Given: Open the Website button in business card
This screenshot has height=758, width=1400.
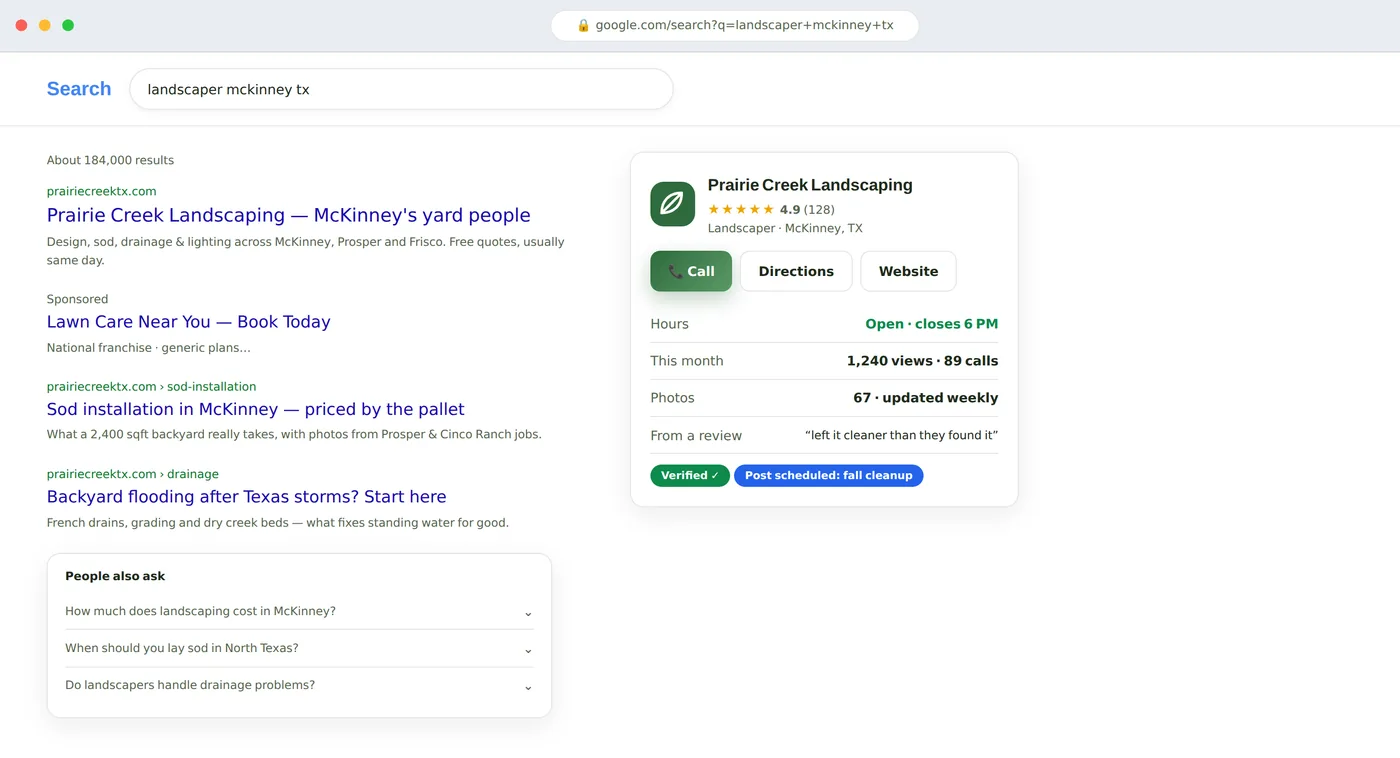Looking at the screenshot, I should coord(908,271).
